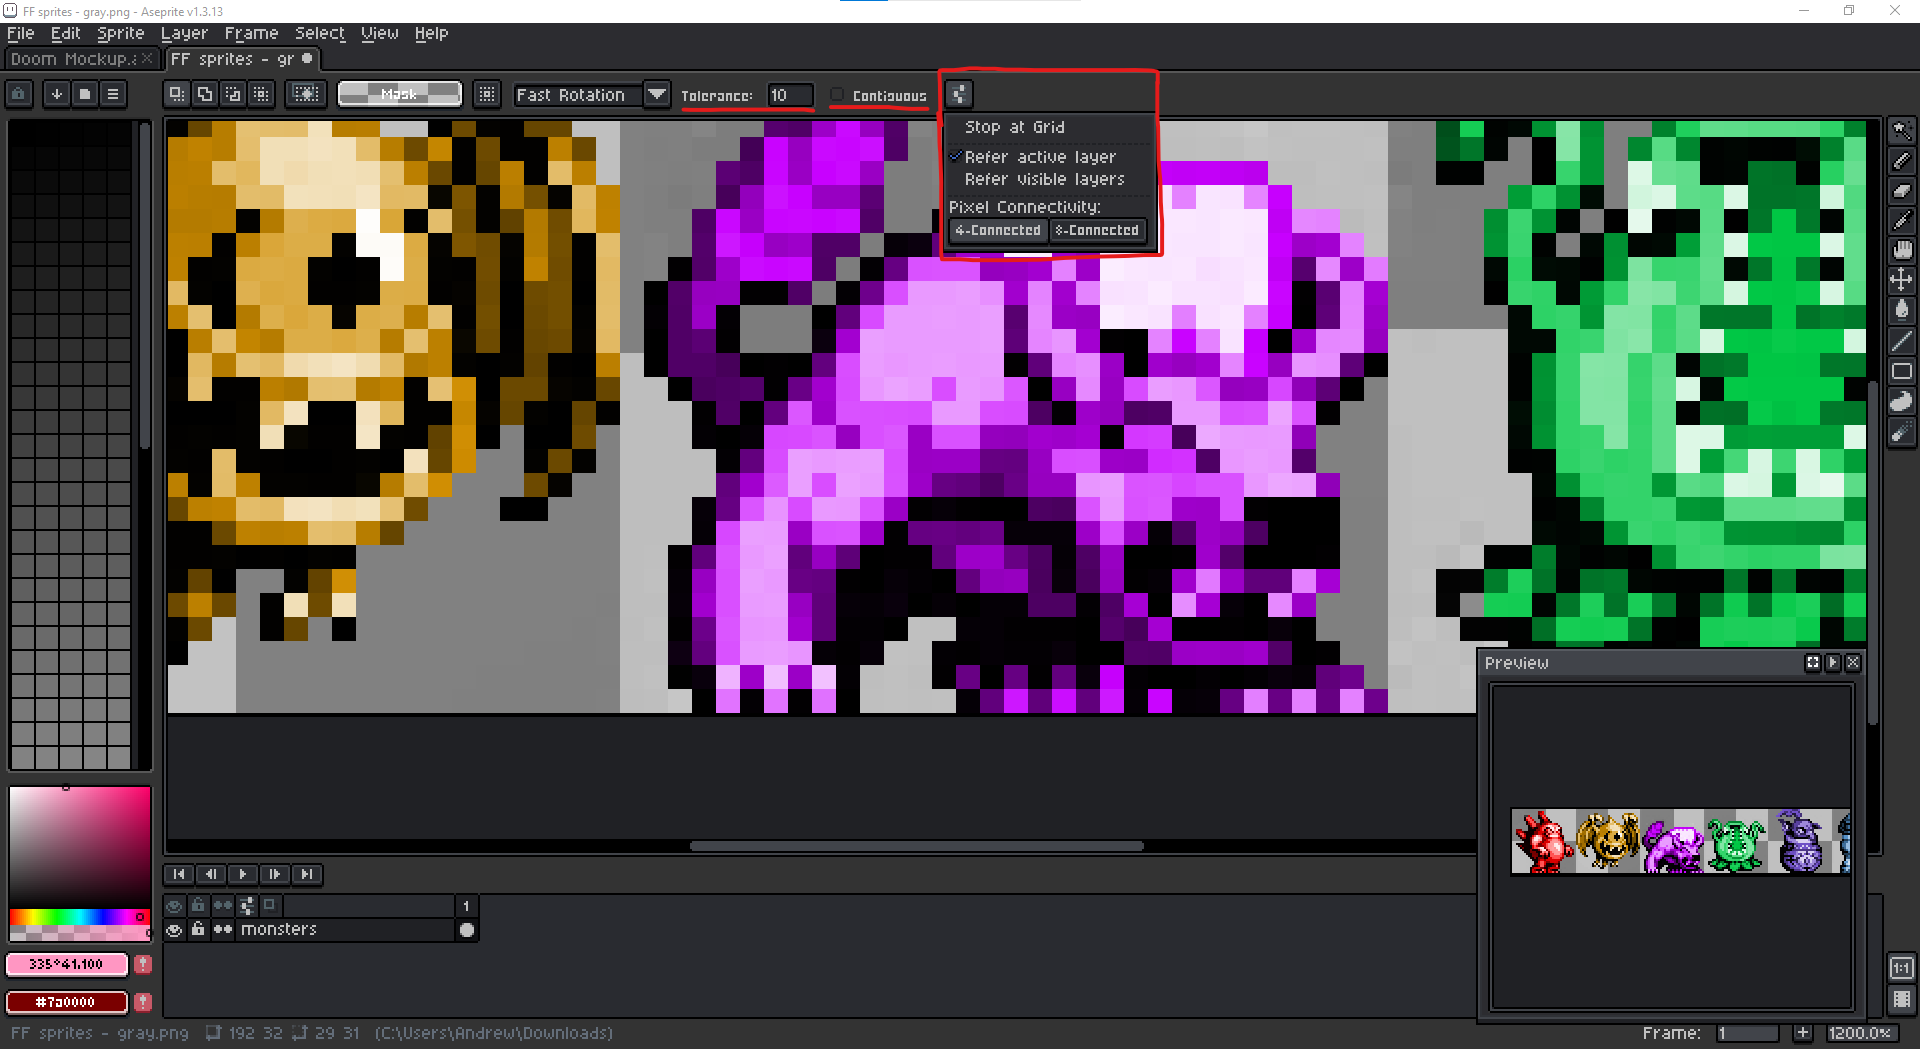Open the Sprite menu
The width and height of the screenshot is (1920, 1049).
(120, 33)
